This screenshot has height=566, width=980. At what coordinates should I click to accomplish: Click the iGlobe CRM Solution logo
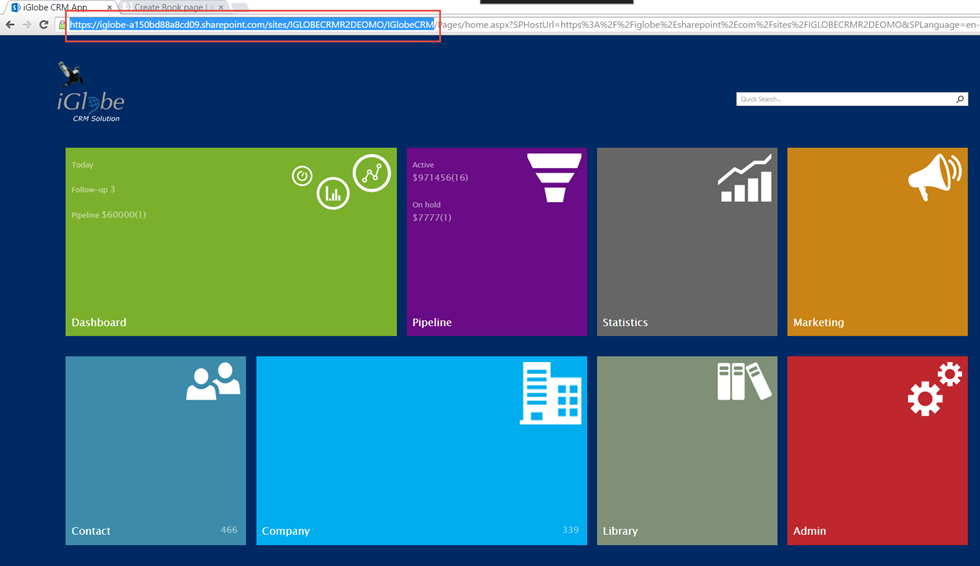(x=91, y=92)
